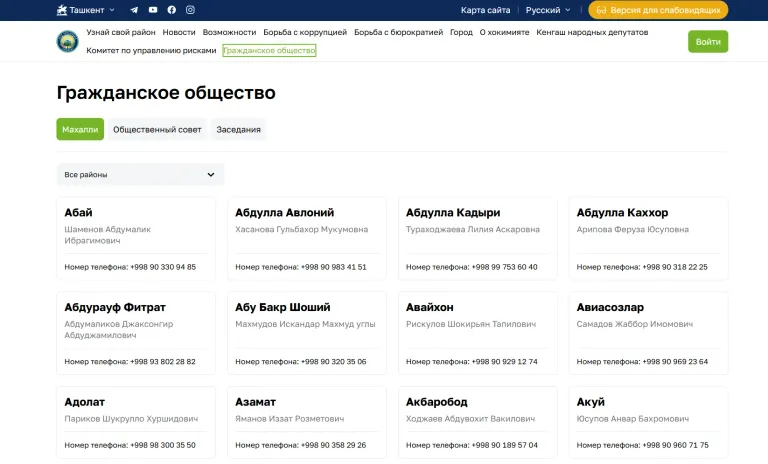Open the Акбаробод mahalla card
Screen dimensions: 768x464
[478, 422]
